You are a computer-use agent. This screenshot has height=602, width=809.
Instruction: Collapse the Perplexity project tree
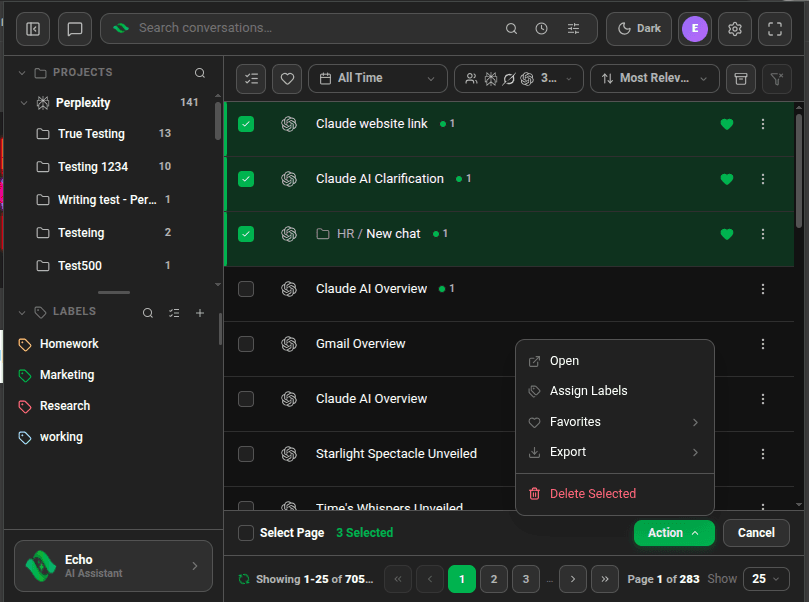coord(24,103)
